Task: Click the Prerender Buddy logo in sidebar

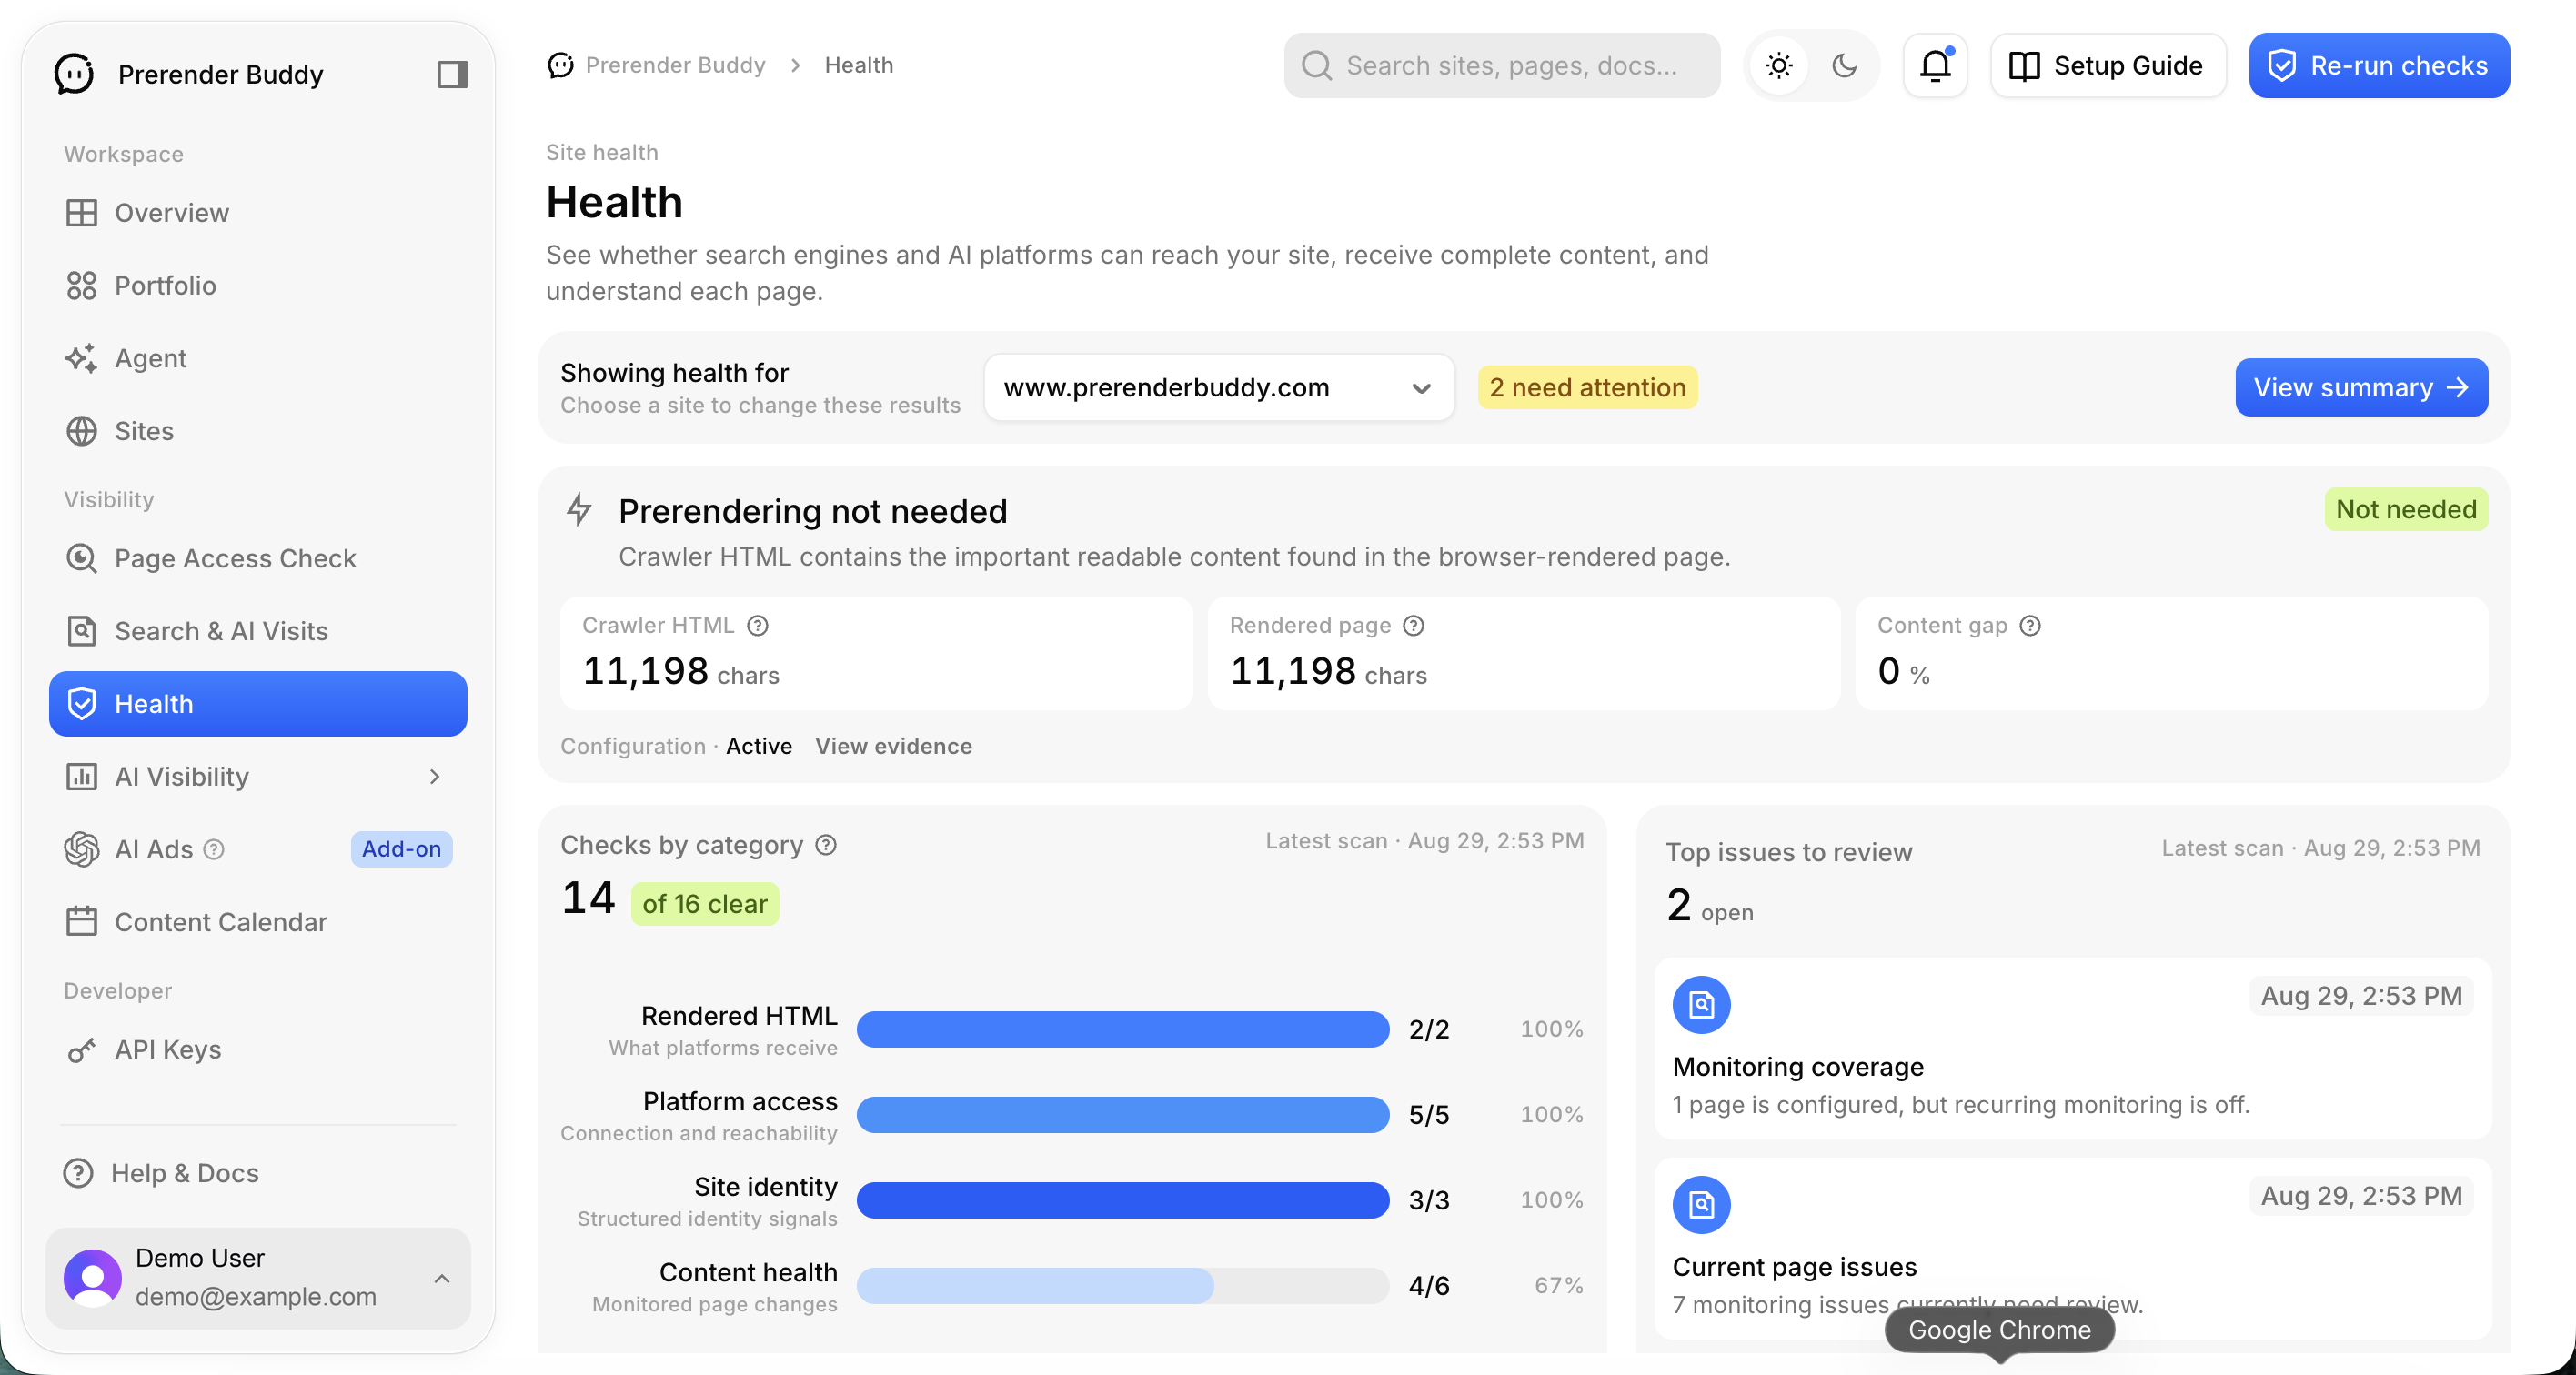Action: (74, 74)
